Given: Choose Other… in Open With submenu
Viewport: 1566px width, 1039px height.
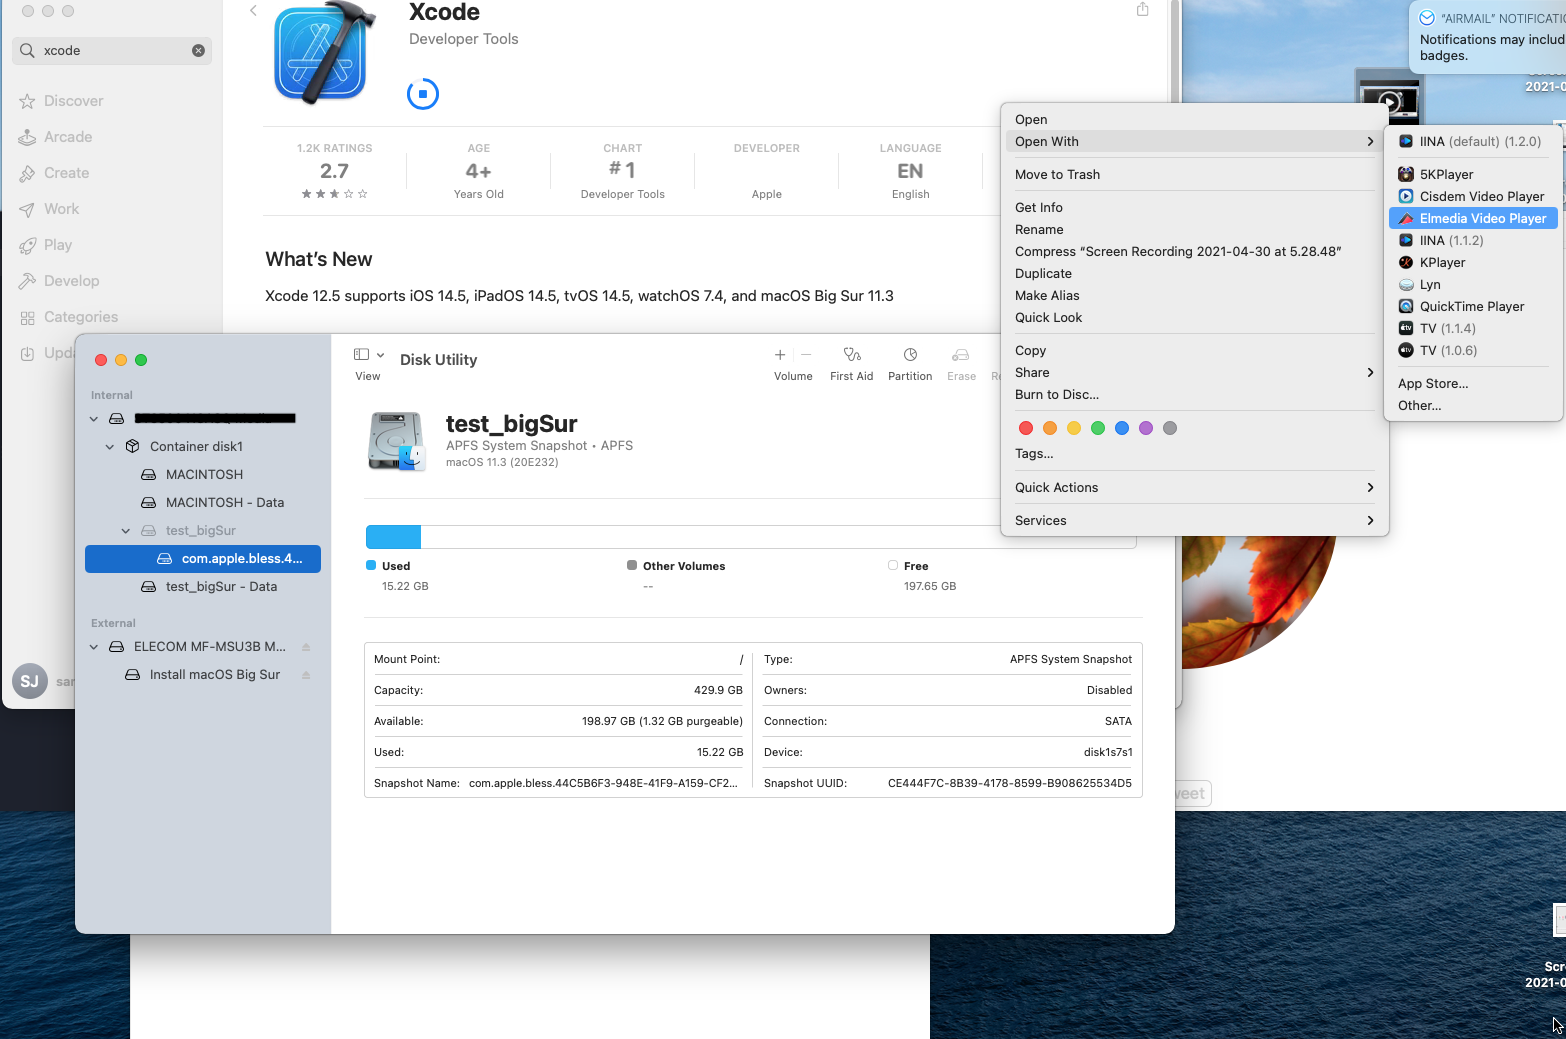Looking at the screenshot, I should pos(1473,405).
